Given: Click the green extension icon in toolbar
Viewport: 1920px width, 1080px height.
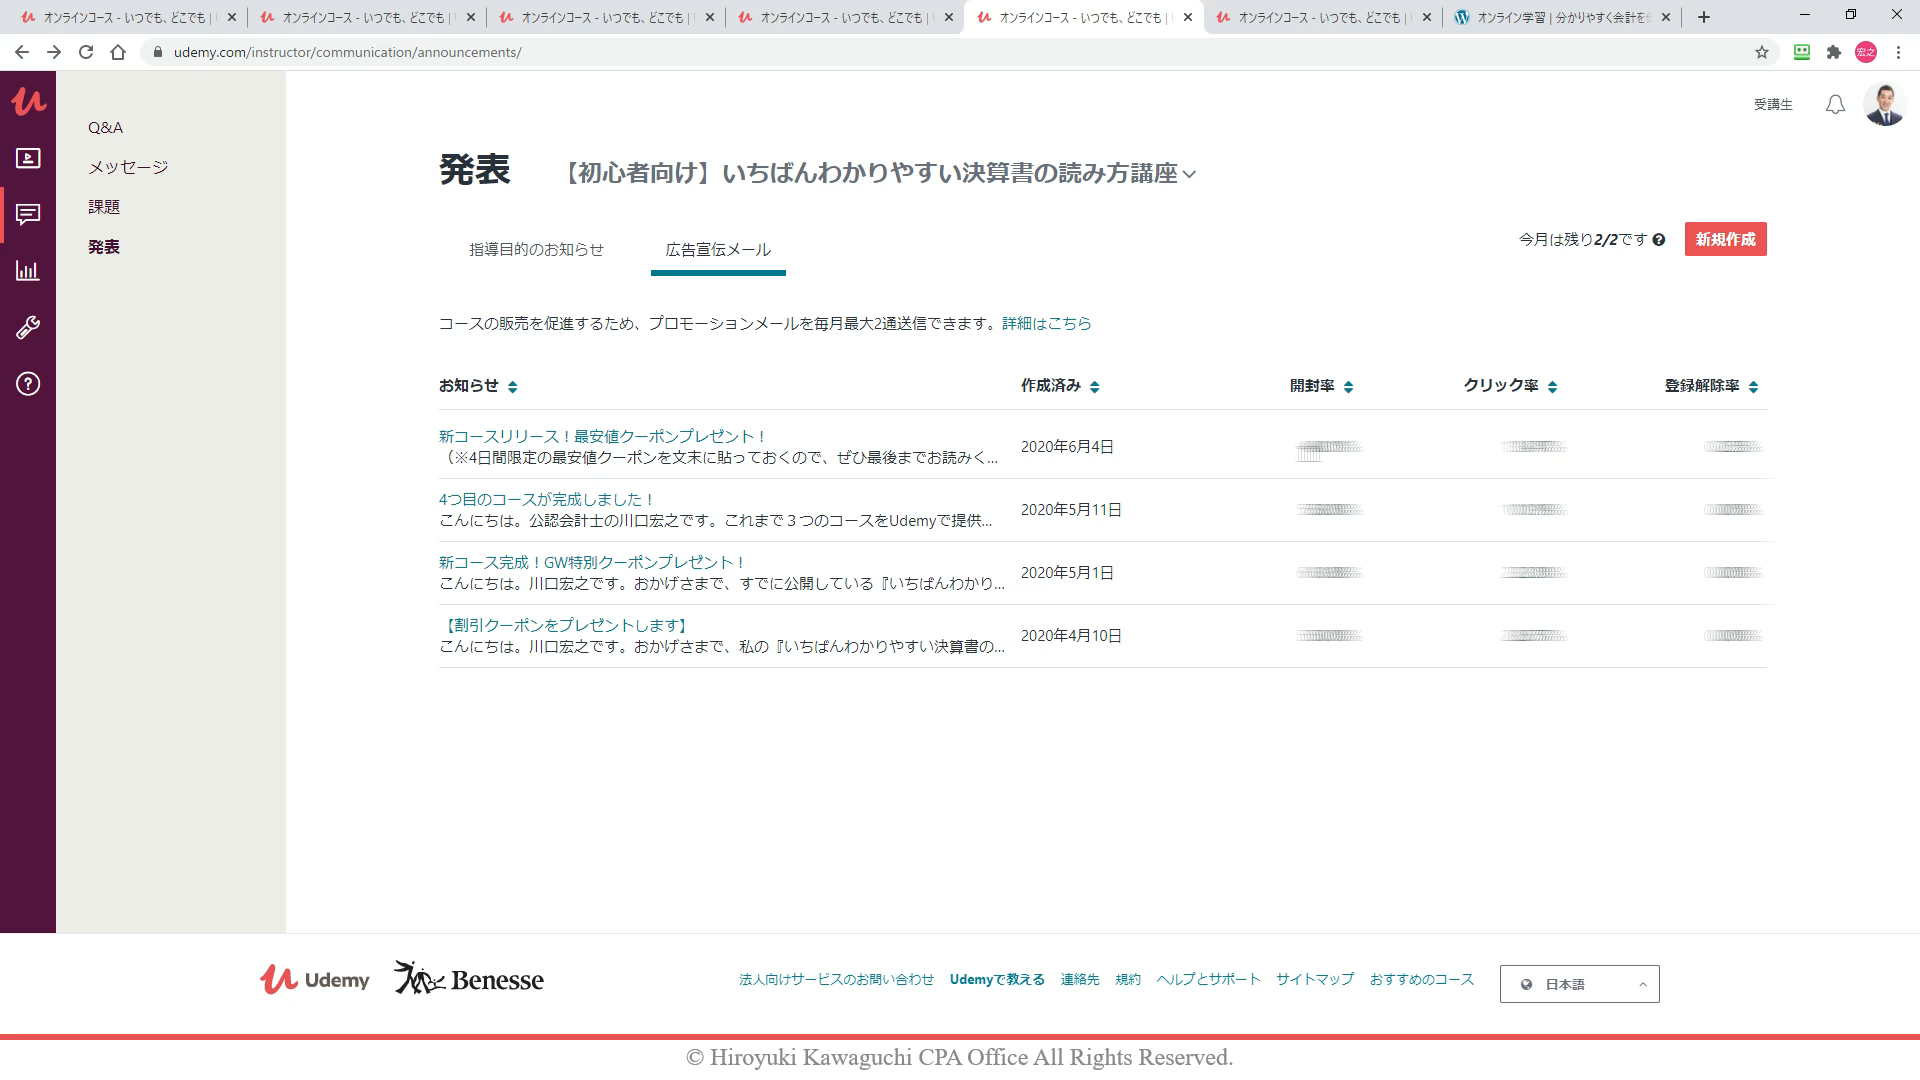Looking at the screenshot, I should (1802, 52).
